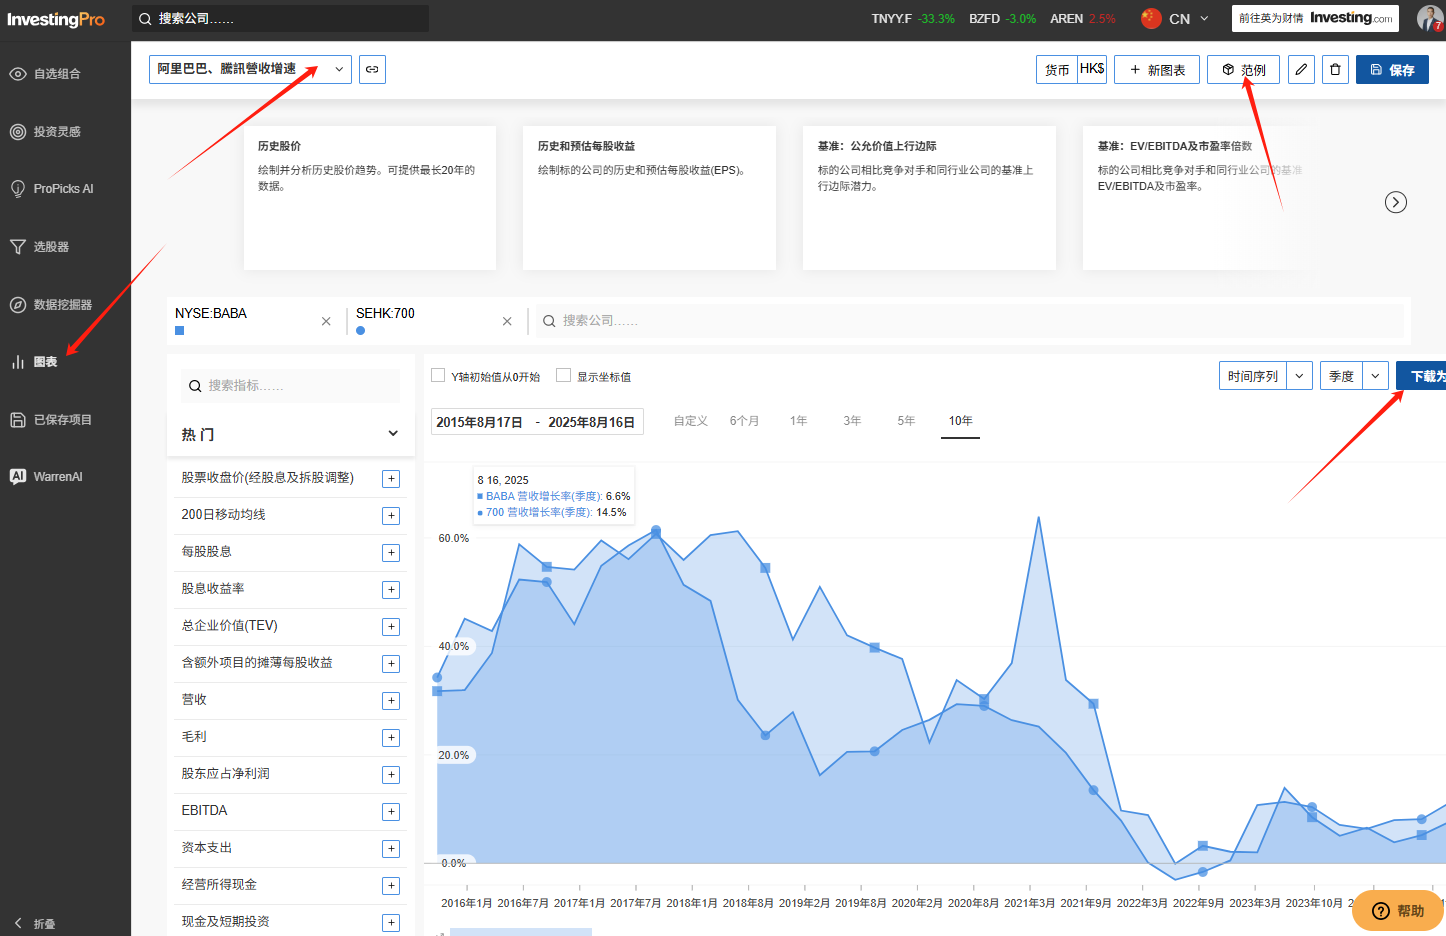The width and height of the screenshot is (1446, 936).
Task: Click the BABA blue square series marker
Action: click(x=180, y=331)
